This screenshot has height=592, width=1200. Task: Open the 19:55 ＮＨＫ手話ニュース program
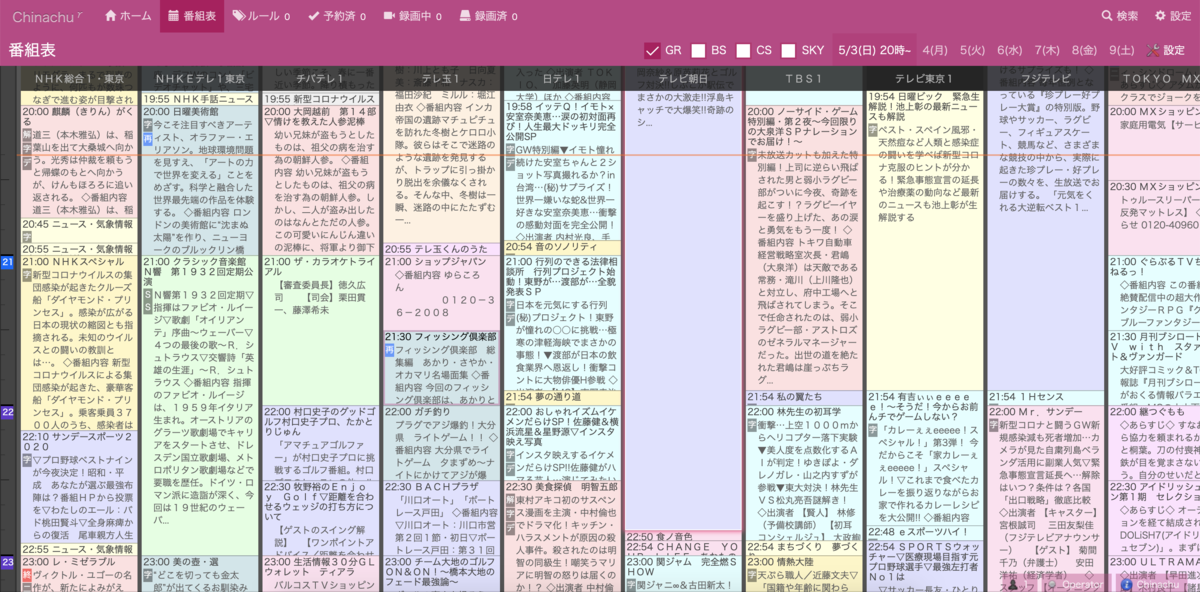tap(200, 99)
